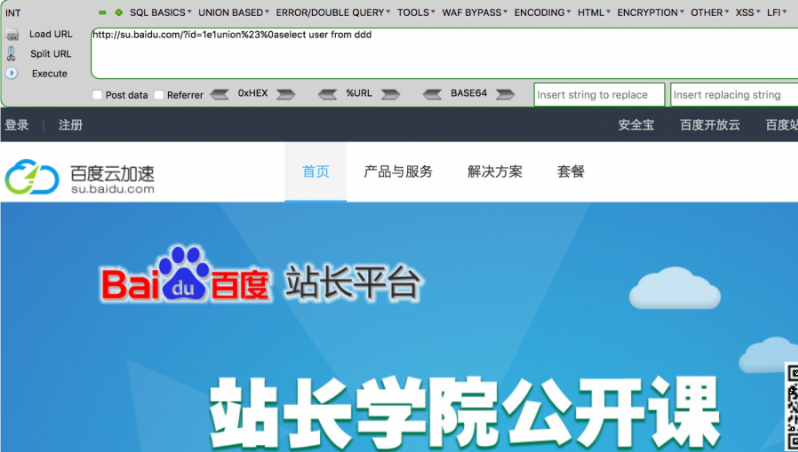Click the Split URL icon
Screen dimensions: 798x452
[x=11, y=54]
